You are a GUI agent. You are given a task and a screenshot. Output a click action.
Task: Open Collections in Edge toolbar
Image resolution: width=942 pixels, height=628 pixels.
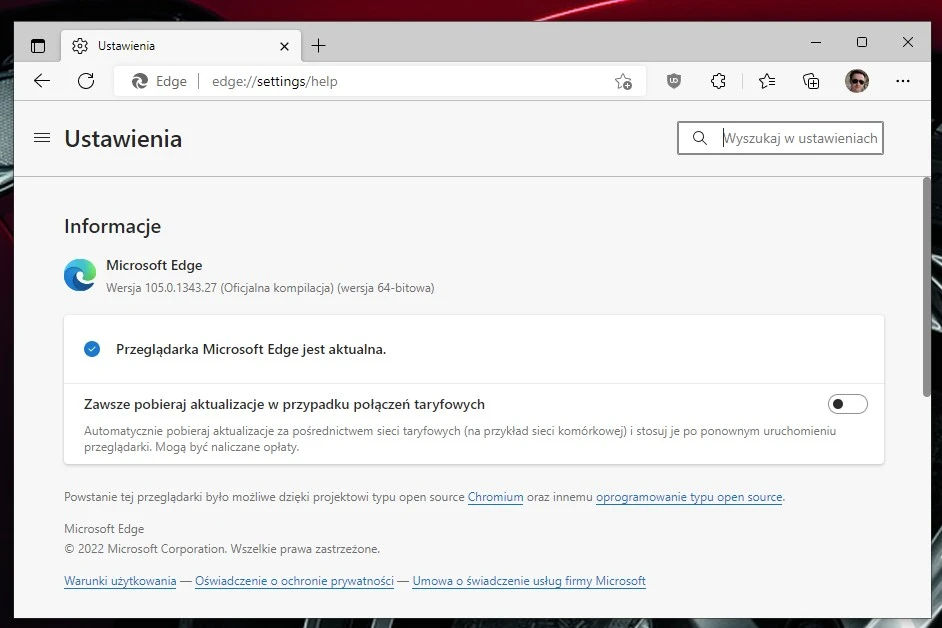pos(810,81)
